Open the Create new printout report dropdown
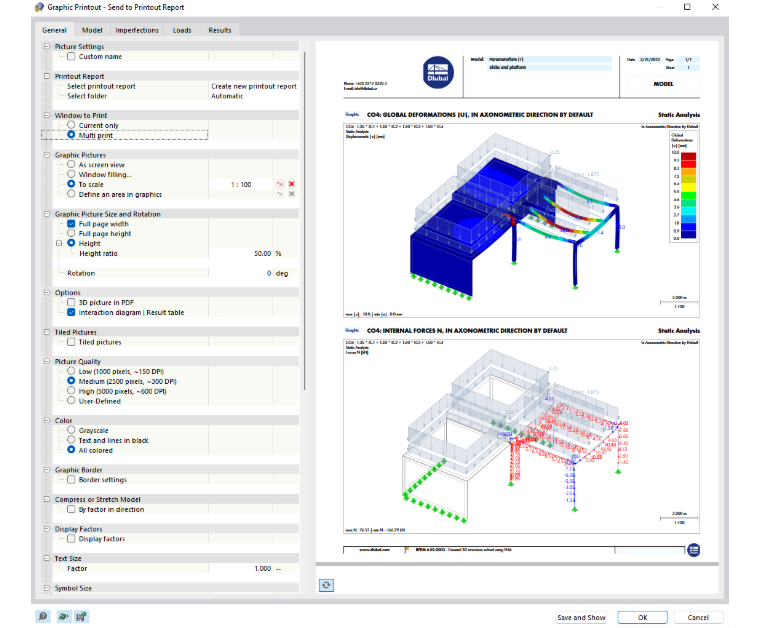760x628 pixels. [254, 86]
